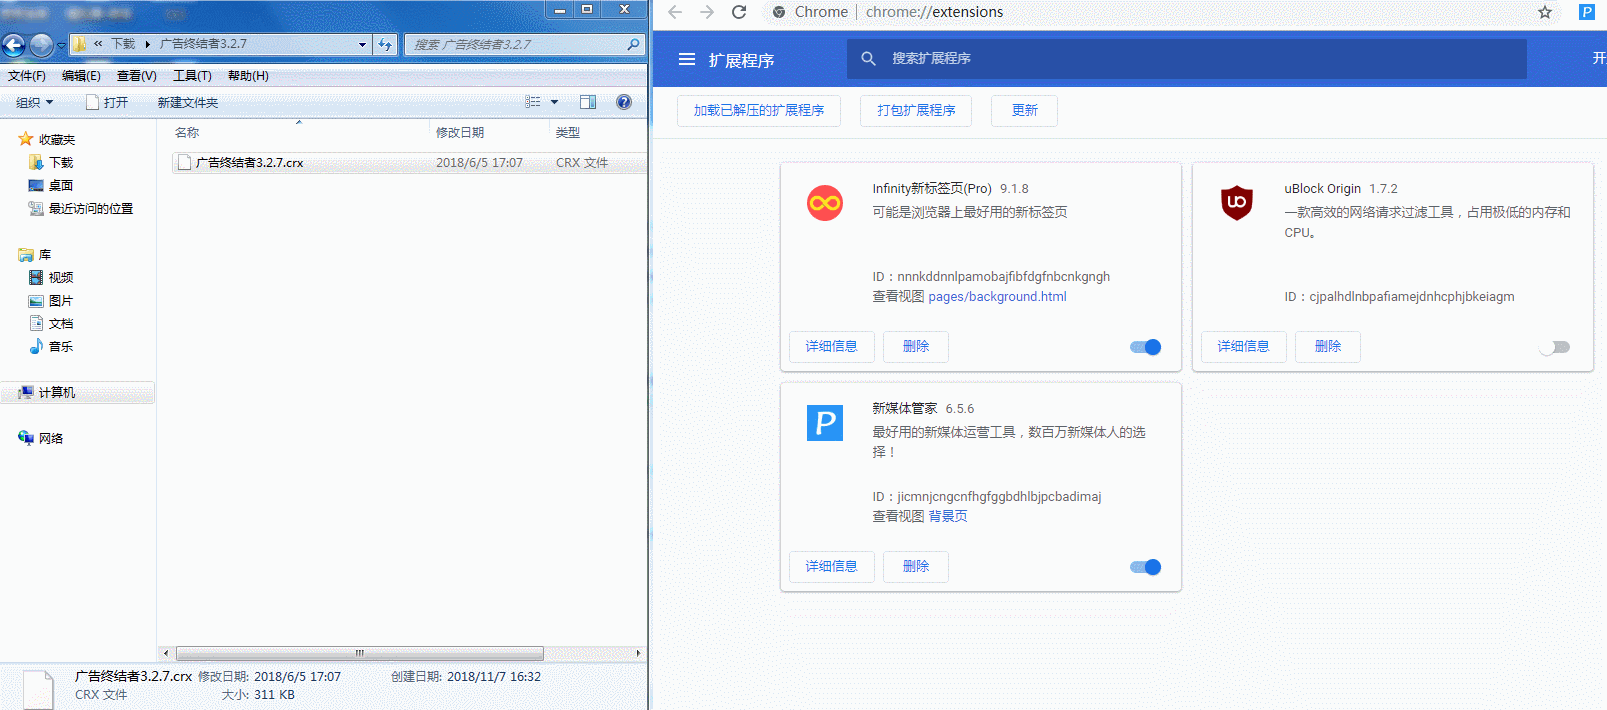Screen dimensions: 1607x710
Task: Click the 新媒体管家 blue P logo
Action: [x=825, y=423]
